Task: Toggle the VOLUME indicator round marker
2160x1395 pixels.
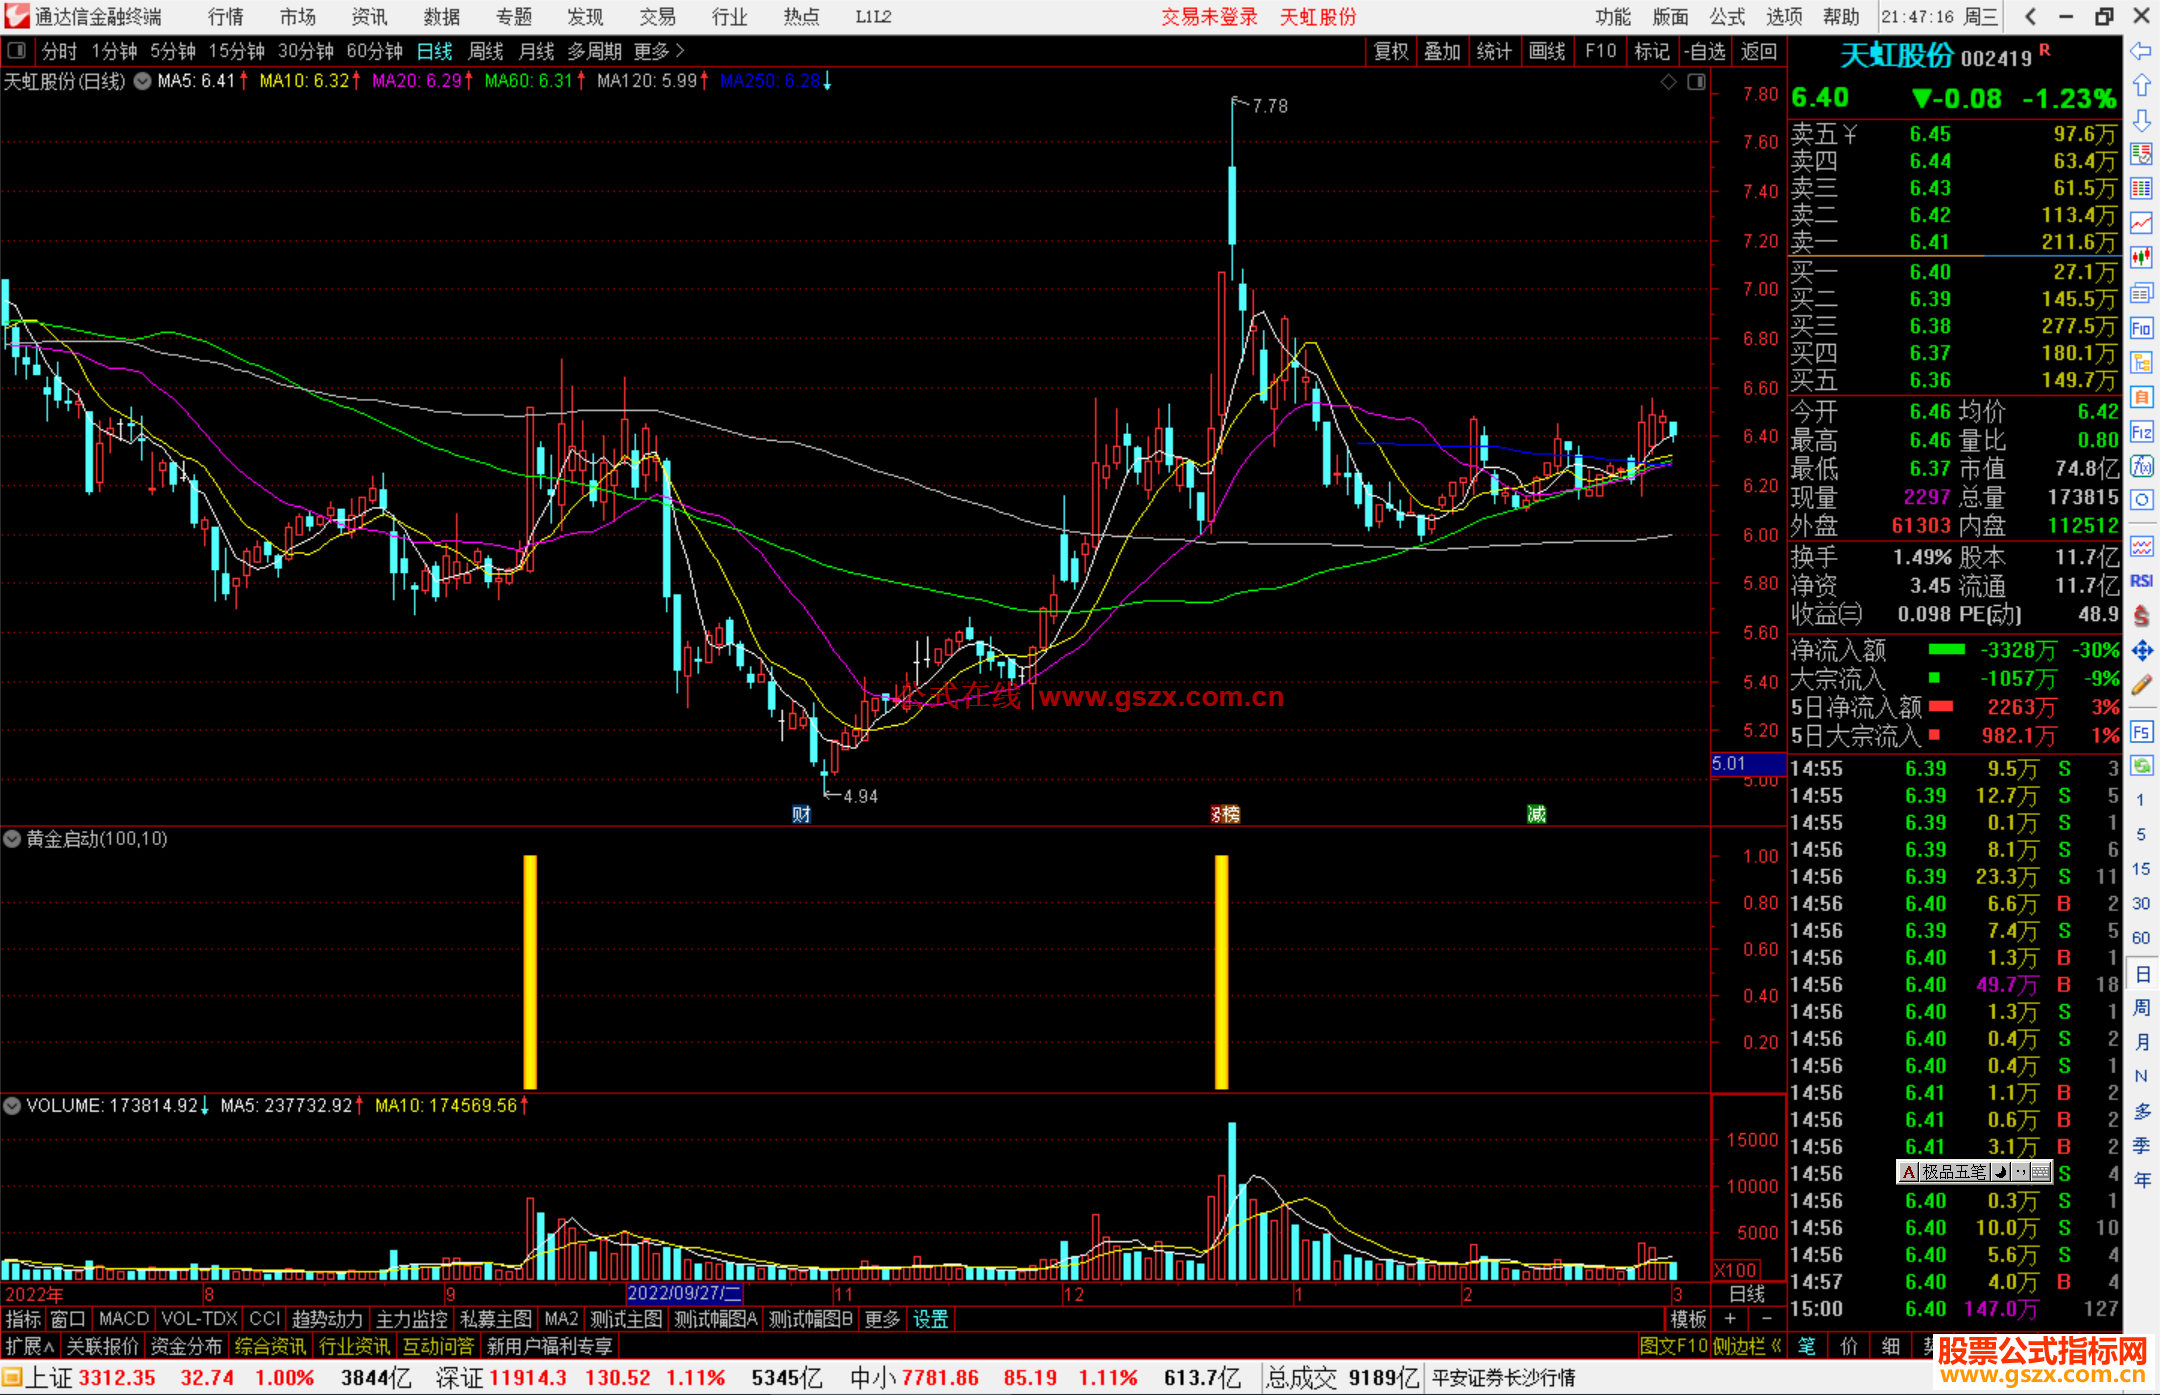Action: pos(13,1106)
